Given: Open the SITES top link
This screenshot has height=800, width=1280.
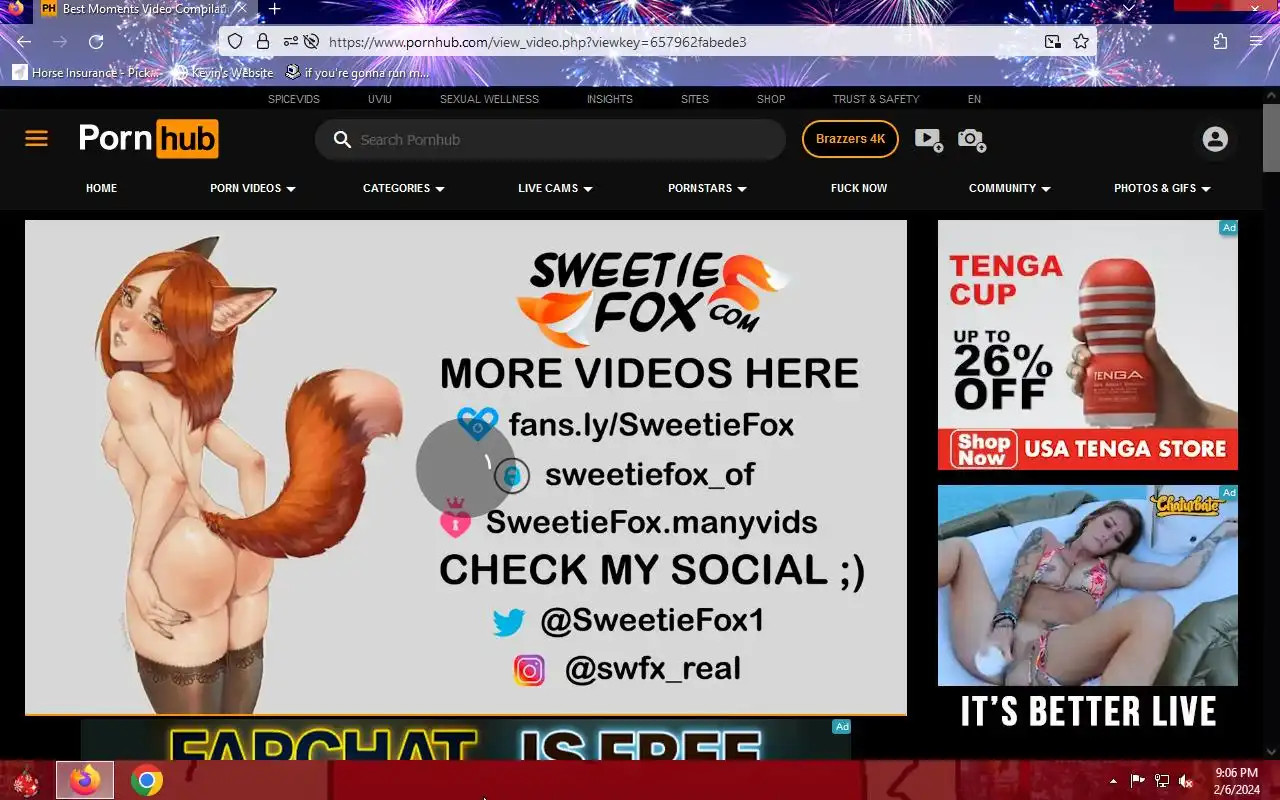Looking at the screenshot, I should click(x=695, y=99).
